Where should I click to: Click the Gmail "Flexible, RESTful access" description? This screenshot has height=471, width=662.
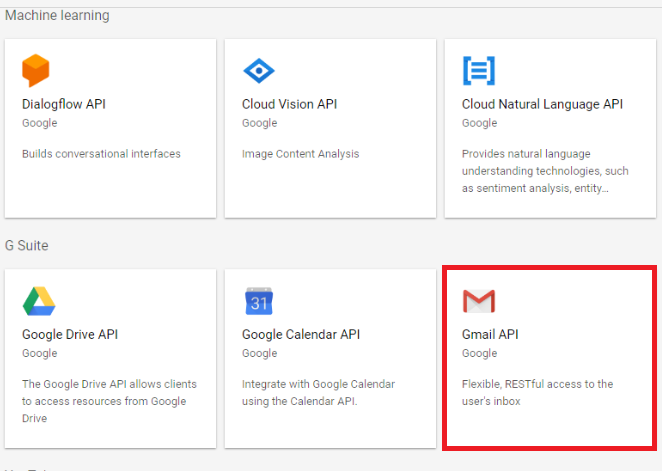click(537, 393)
